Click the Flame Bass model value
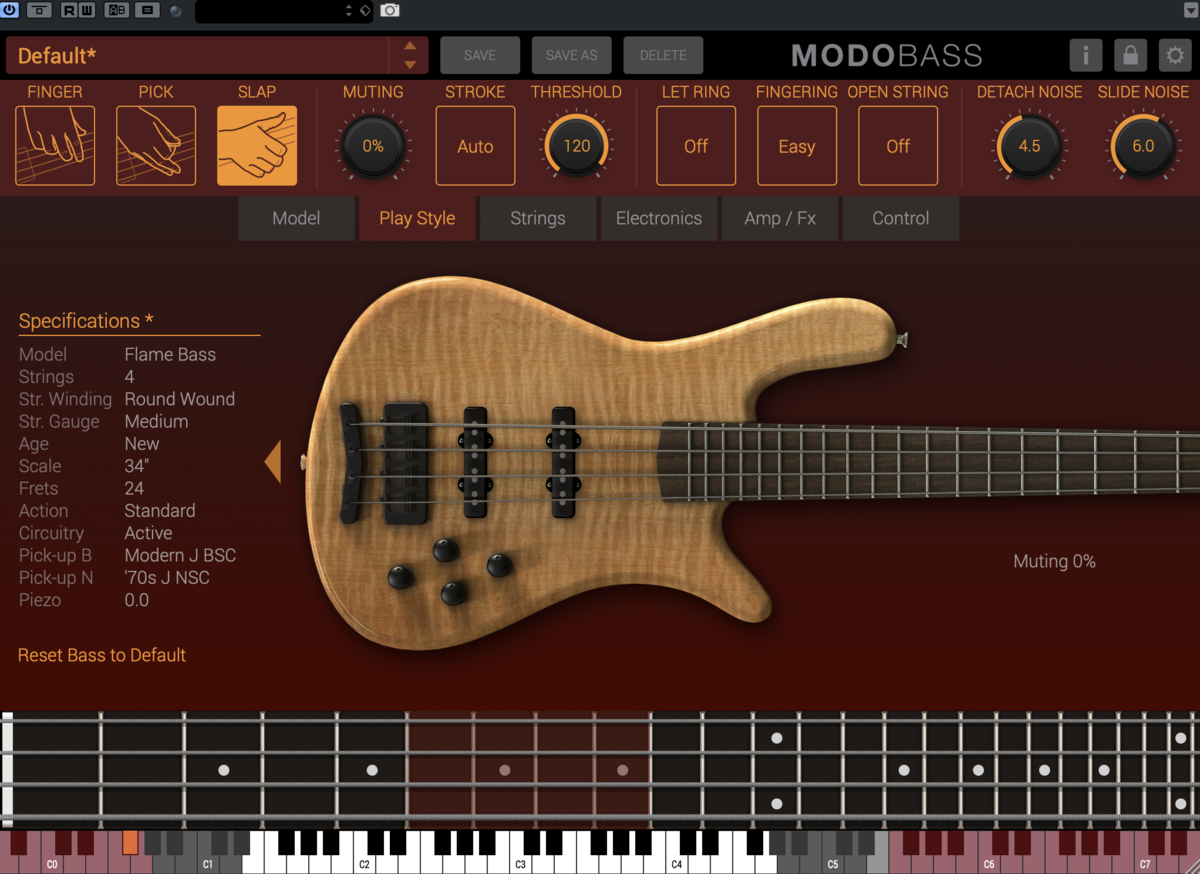 point(170,354)
